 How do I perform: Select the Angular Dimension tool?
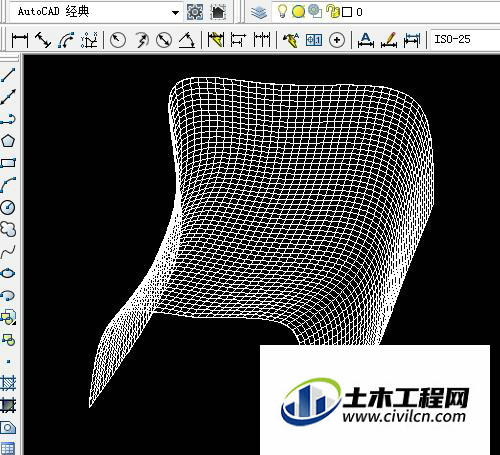187,40
